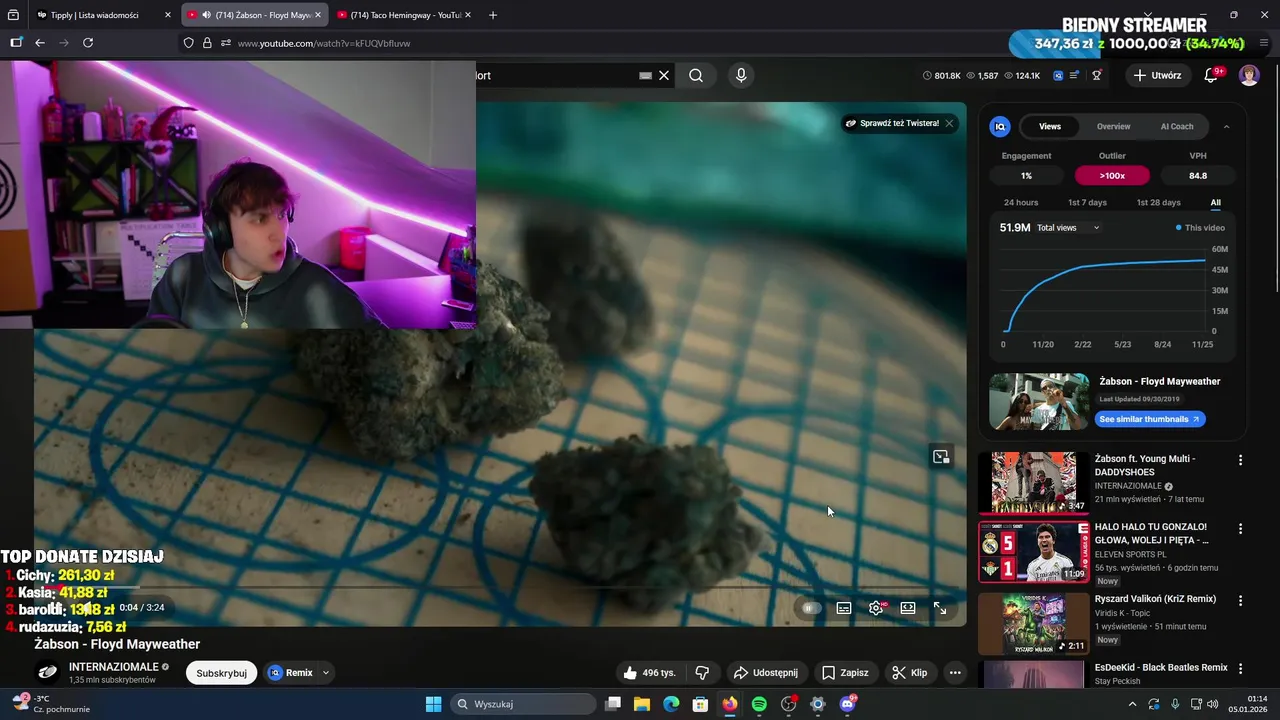This screenshot has width=1280, height=720.
Task: Open the account avatar menu
Action: coord(1249,75)
